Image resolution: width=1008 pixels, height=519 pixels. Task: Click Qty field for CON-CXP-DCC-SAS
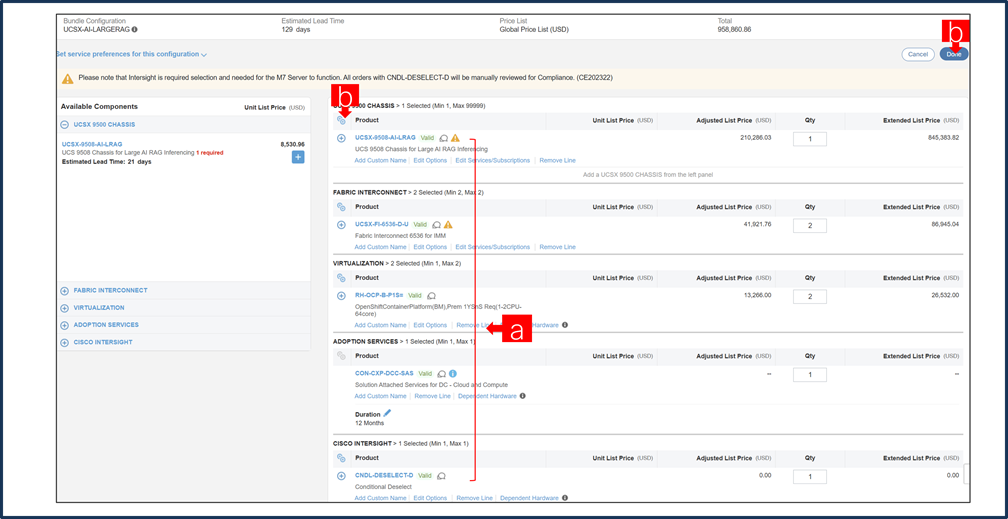(x=810, y=375)
